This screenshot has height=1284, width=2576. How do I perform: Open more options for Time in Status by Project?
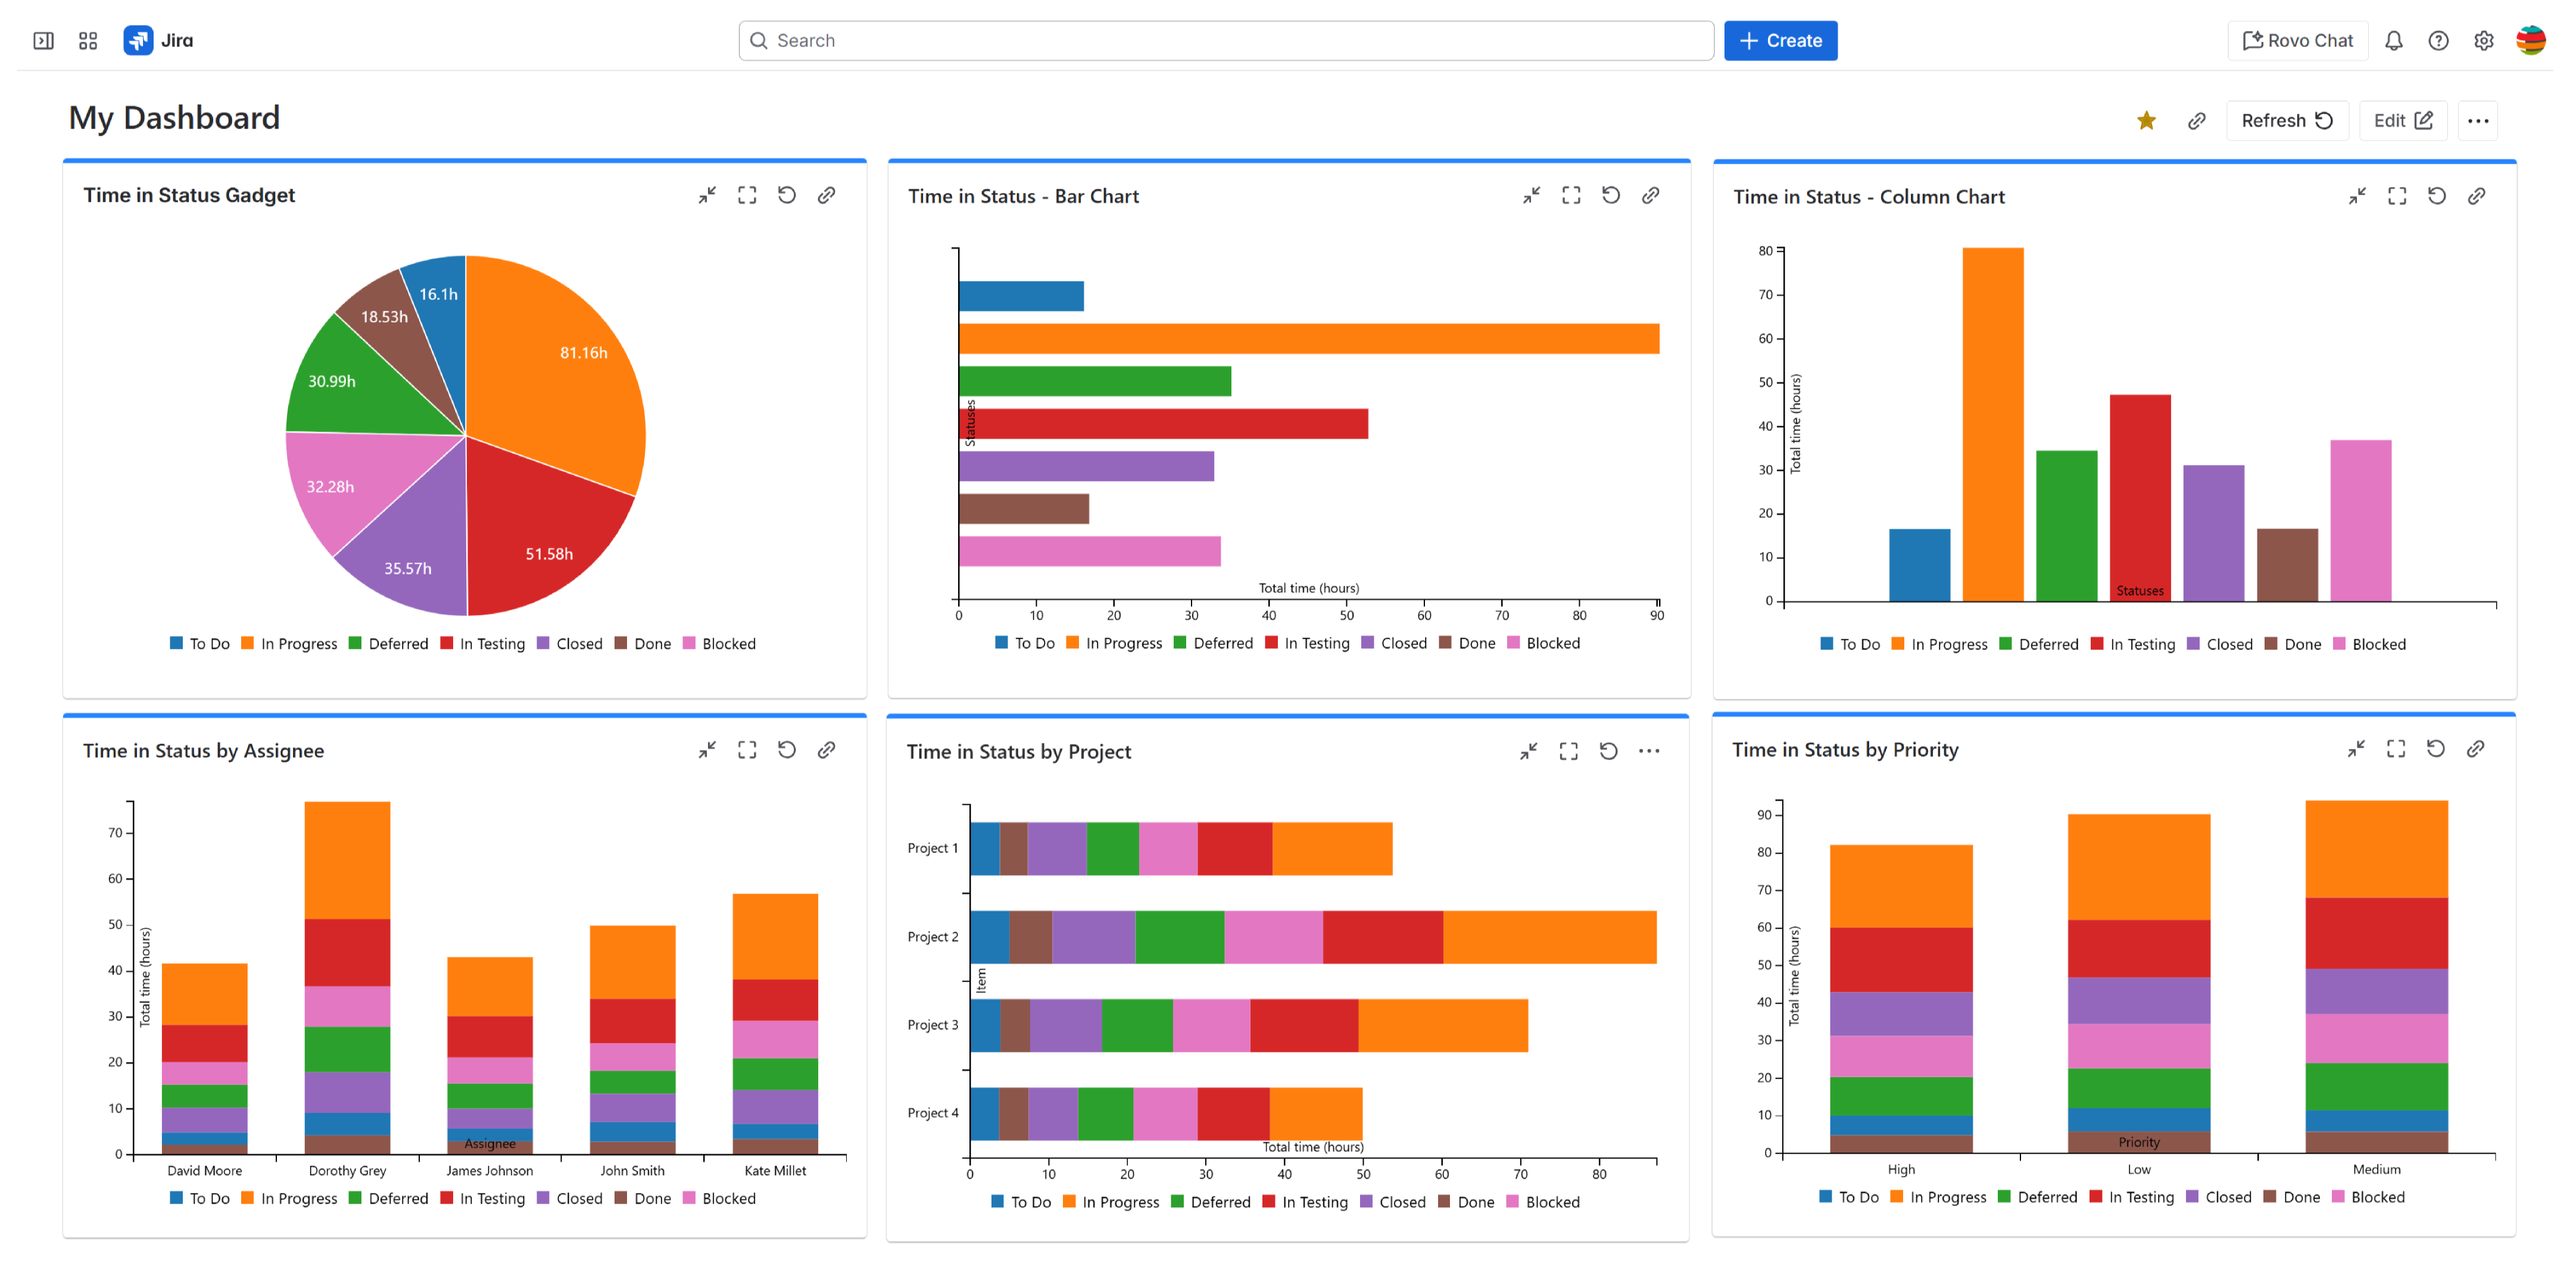(1650, 750)
